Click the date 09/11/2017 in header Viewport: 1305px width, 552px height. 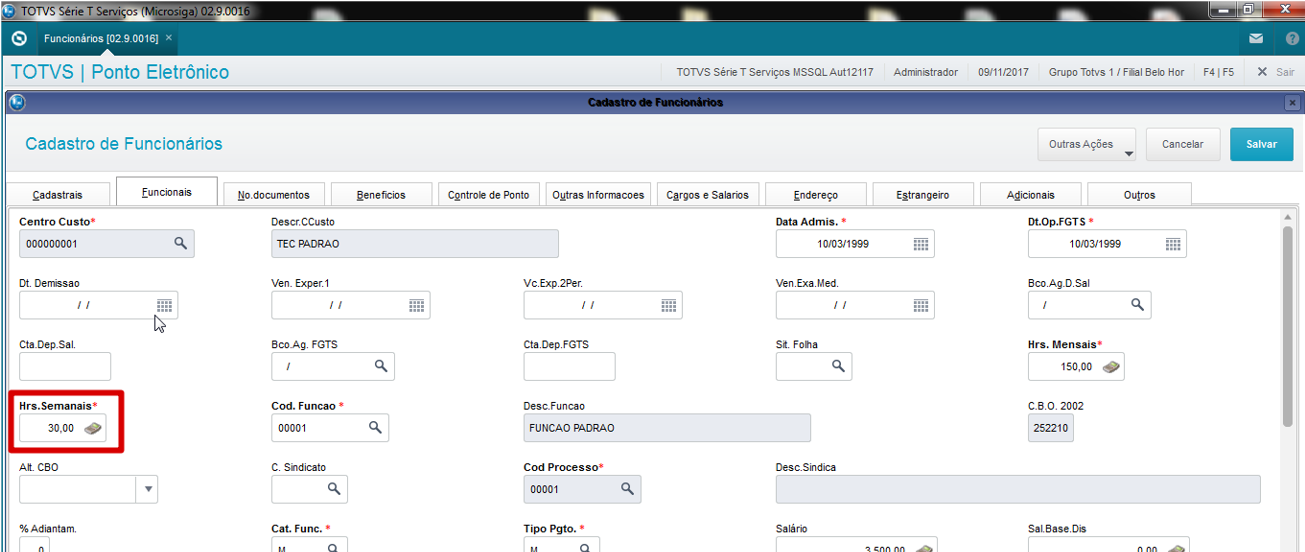pos(1004,72)
